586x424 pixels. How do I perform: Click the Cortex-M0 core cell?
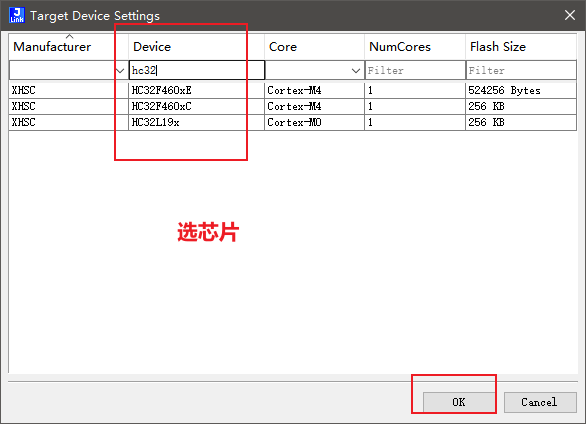[x=314, y=123]
